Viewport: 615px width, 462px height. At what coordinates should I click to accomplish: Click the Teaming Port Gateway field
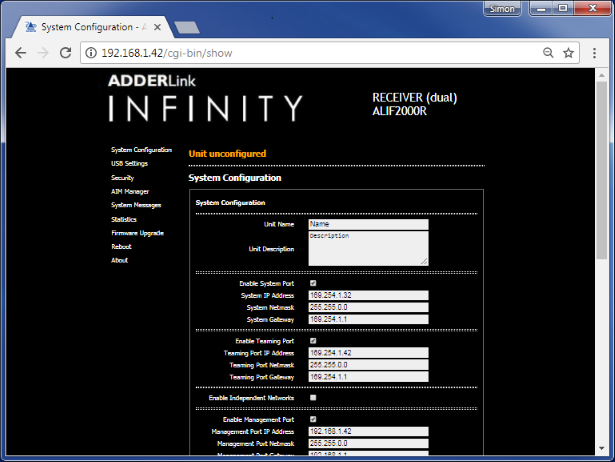[x=368, y=377]
